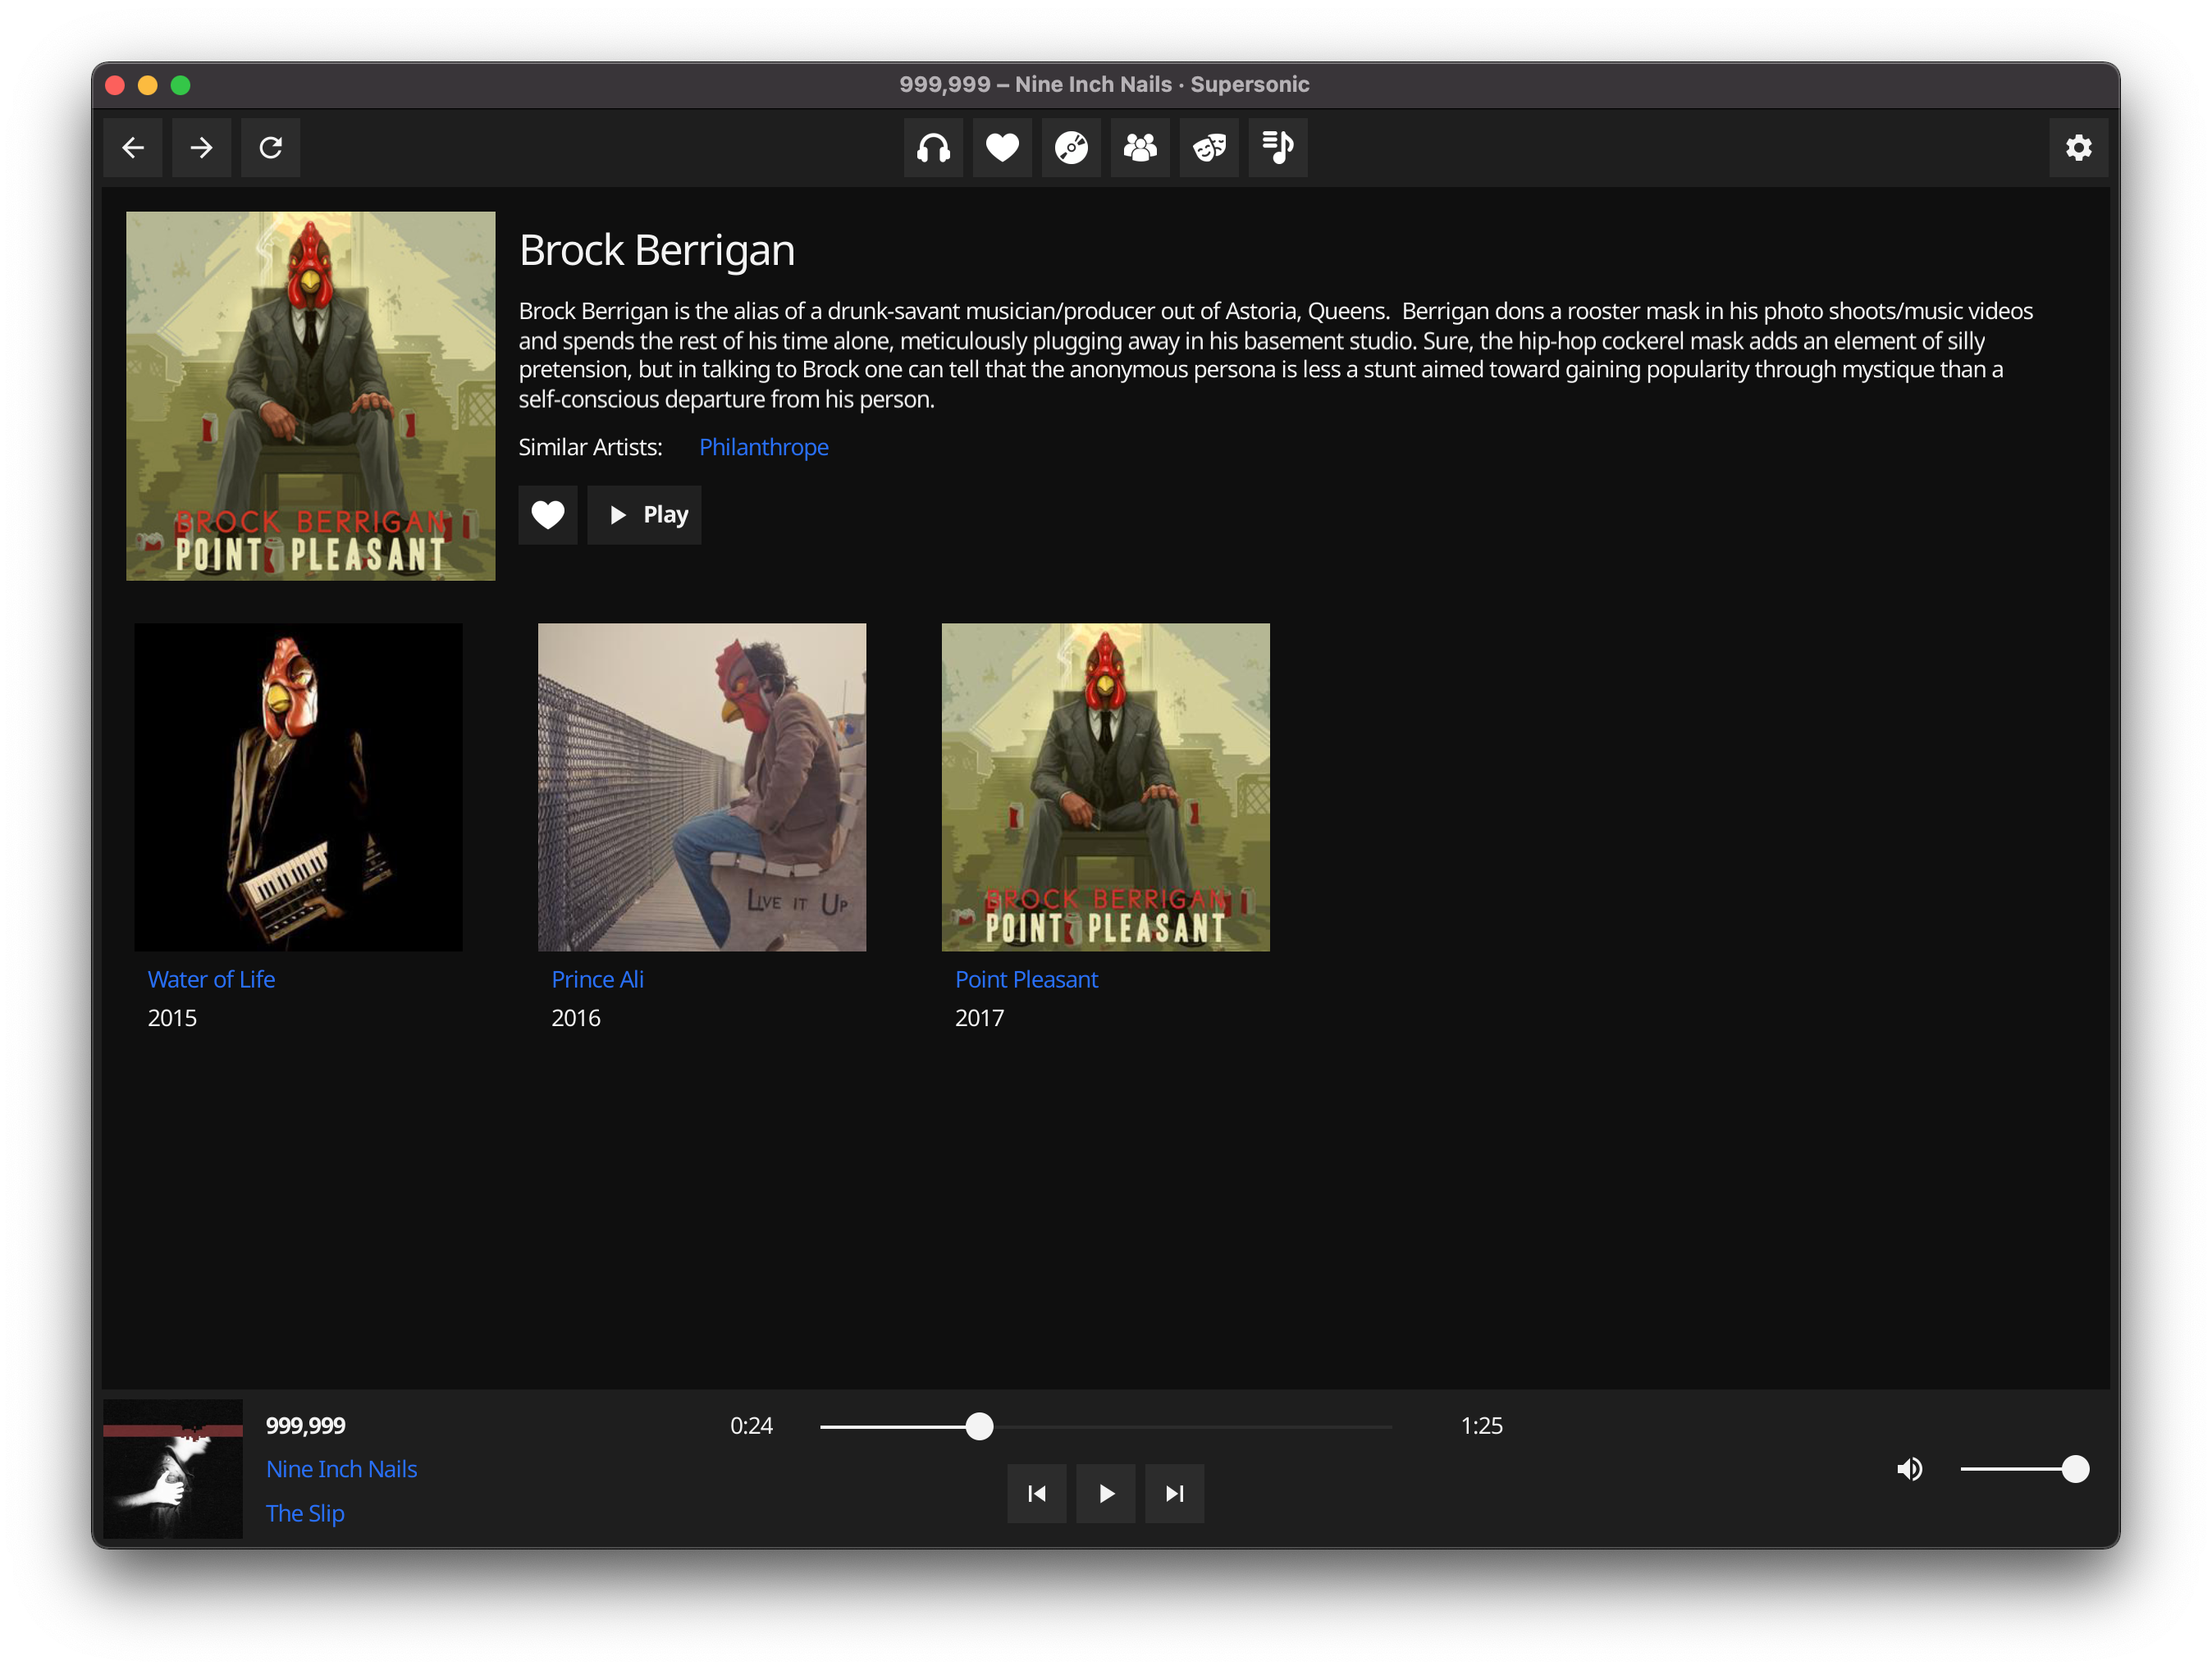Image resolution: width=2212 pixels, height=1670 pixels.
Task: Open the Albums disc page
Action: pyautogui.click(x=1071, y=148)
